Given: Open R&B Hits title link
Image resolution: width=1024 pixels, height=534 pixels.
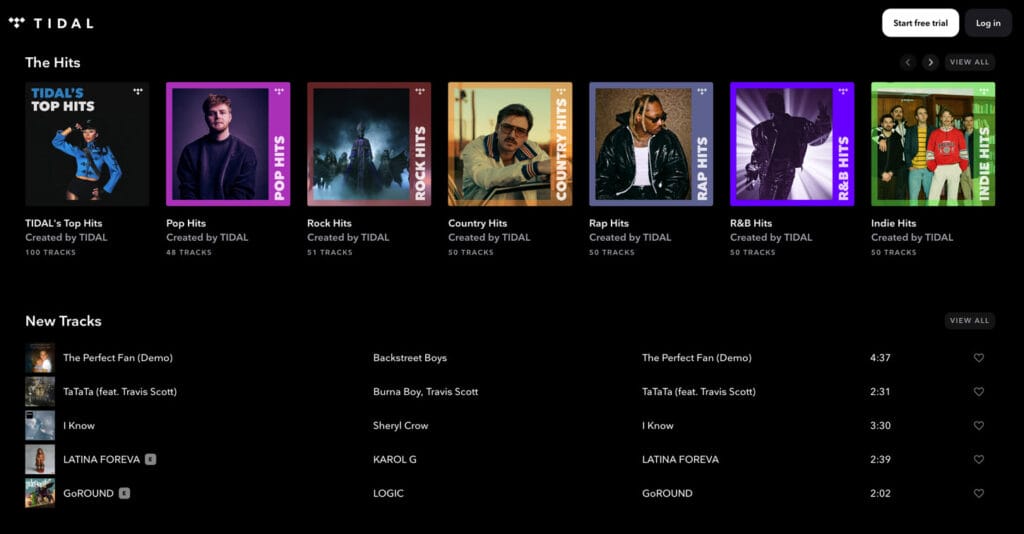Looking at the screenshot, I should [751, 223].
